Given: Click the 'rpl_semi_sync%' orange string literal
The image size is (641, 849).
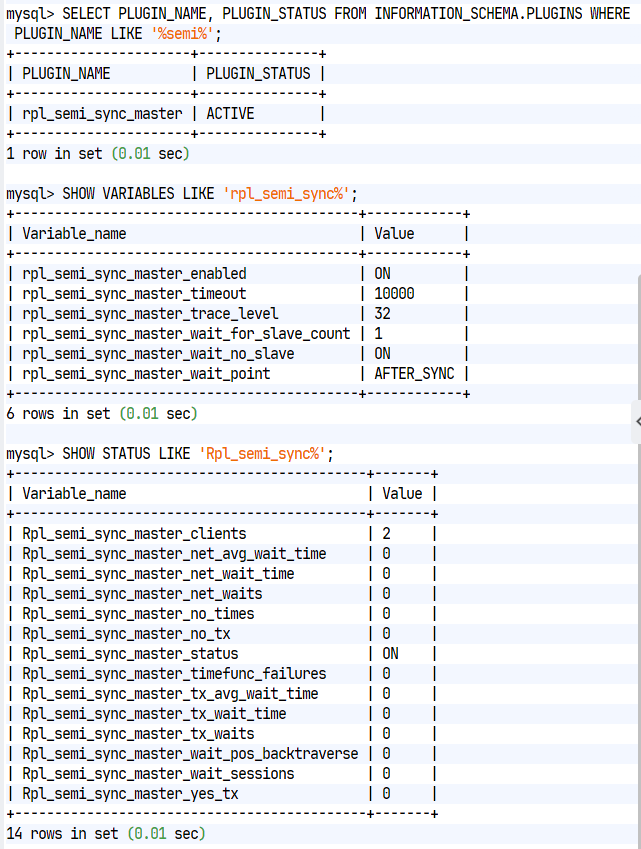Looking at the screenshot, I should pos(286,194).
